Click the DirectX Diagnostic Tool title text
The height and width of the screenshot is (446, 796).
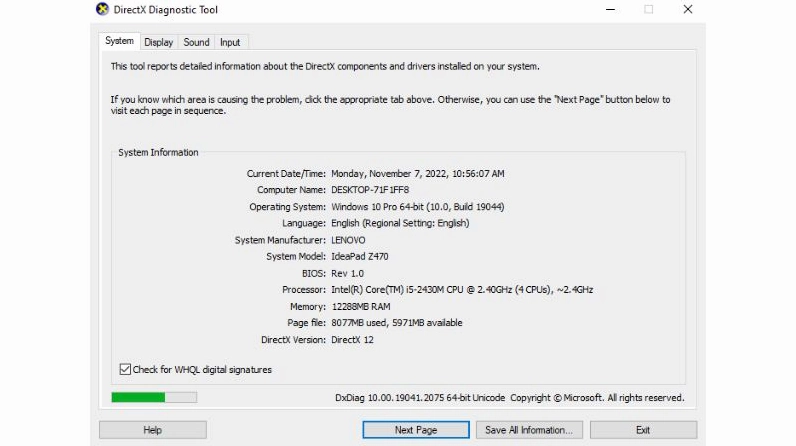point(168,10)
